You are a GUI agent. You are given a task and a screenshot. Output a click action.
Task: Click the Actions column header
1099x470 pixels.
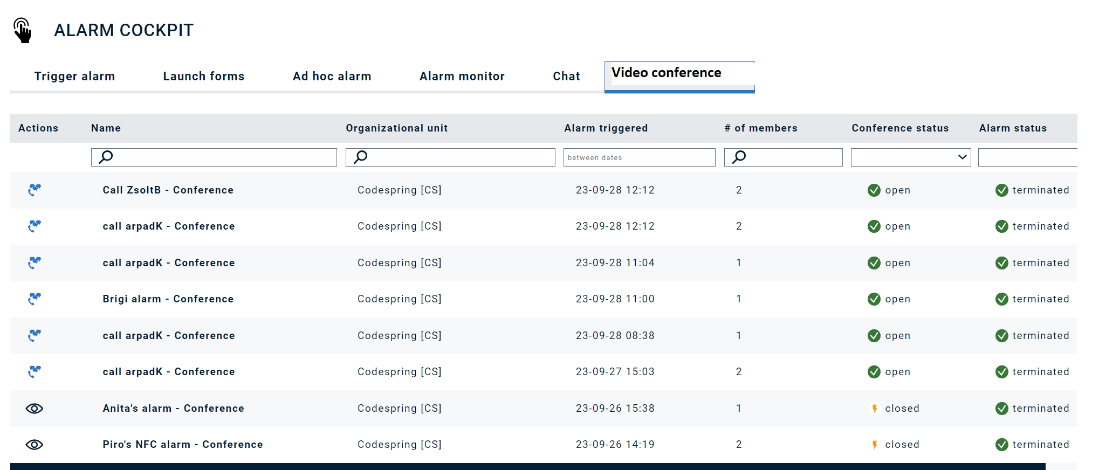39,128
